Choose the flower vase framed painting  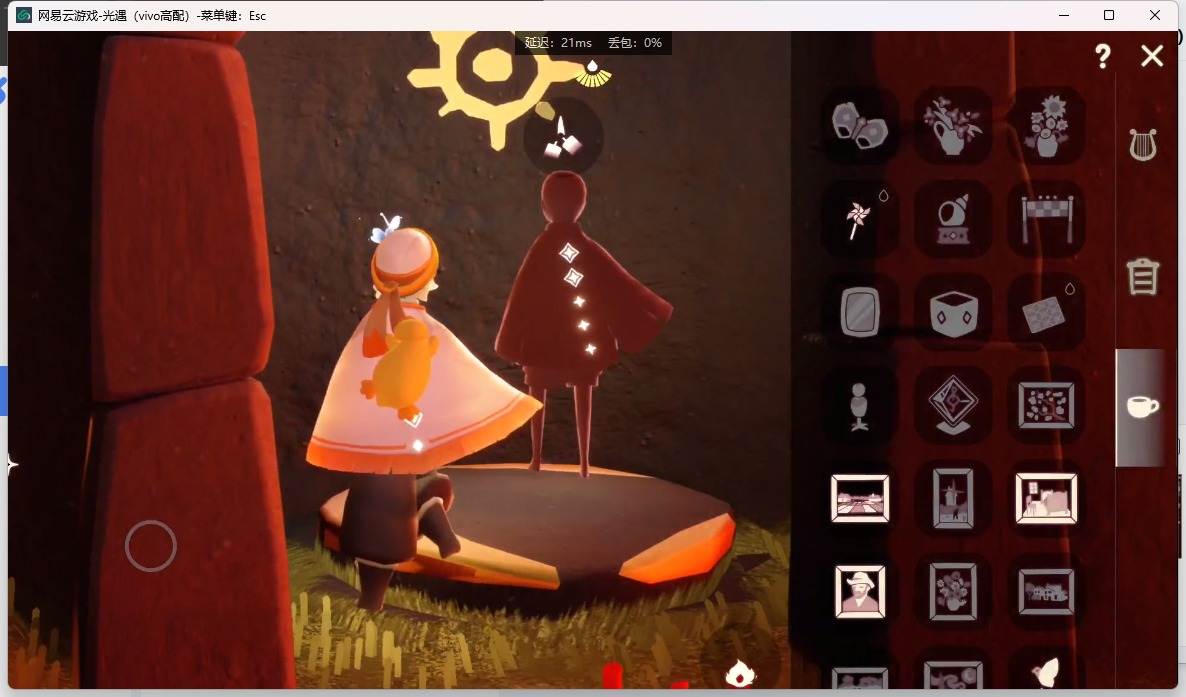pyautogui.click(x=952, y=592)
